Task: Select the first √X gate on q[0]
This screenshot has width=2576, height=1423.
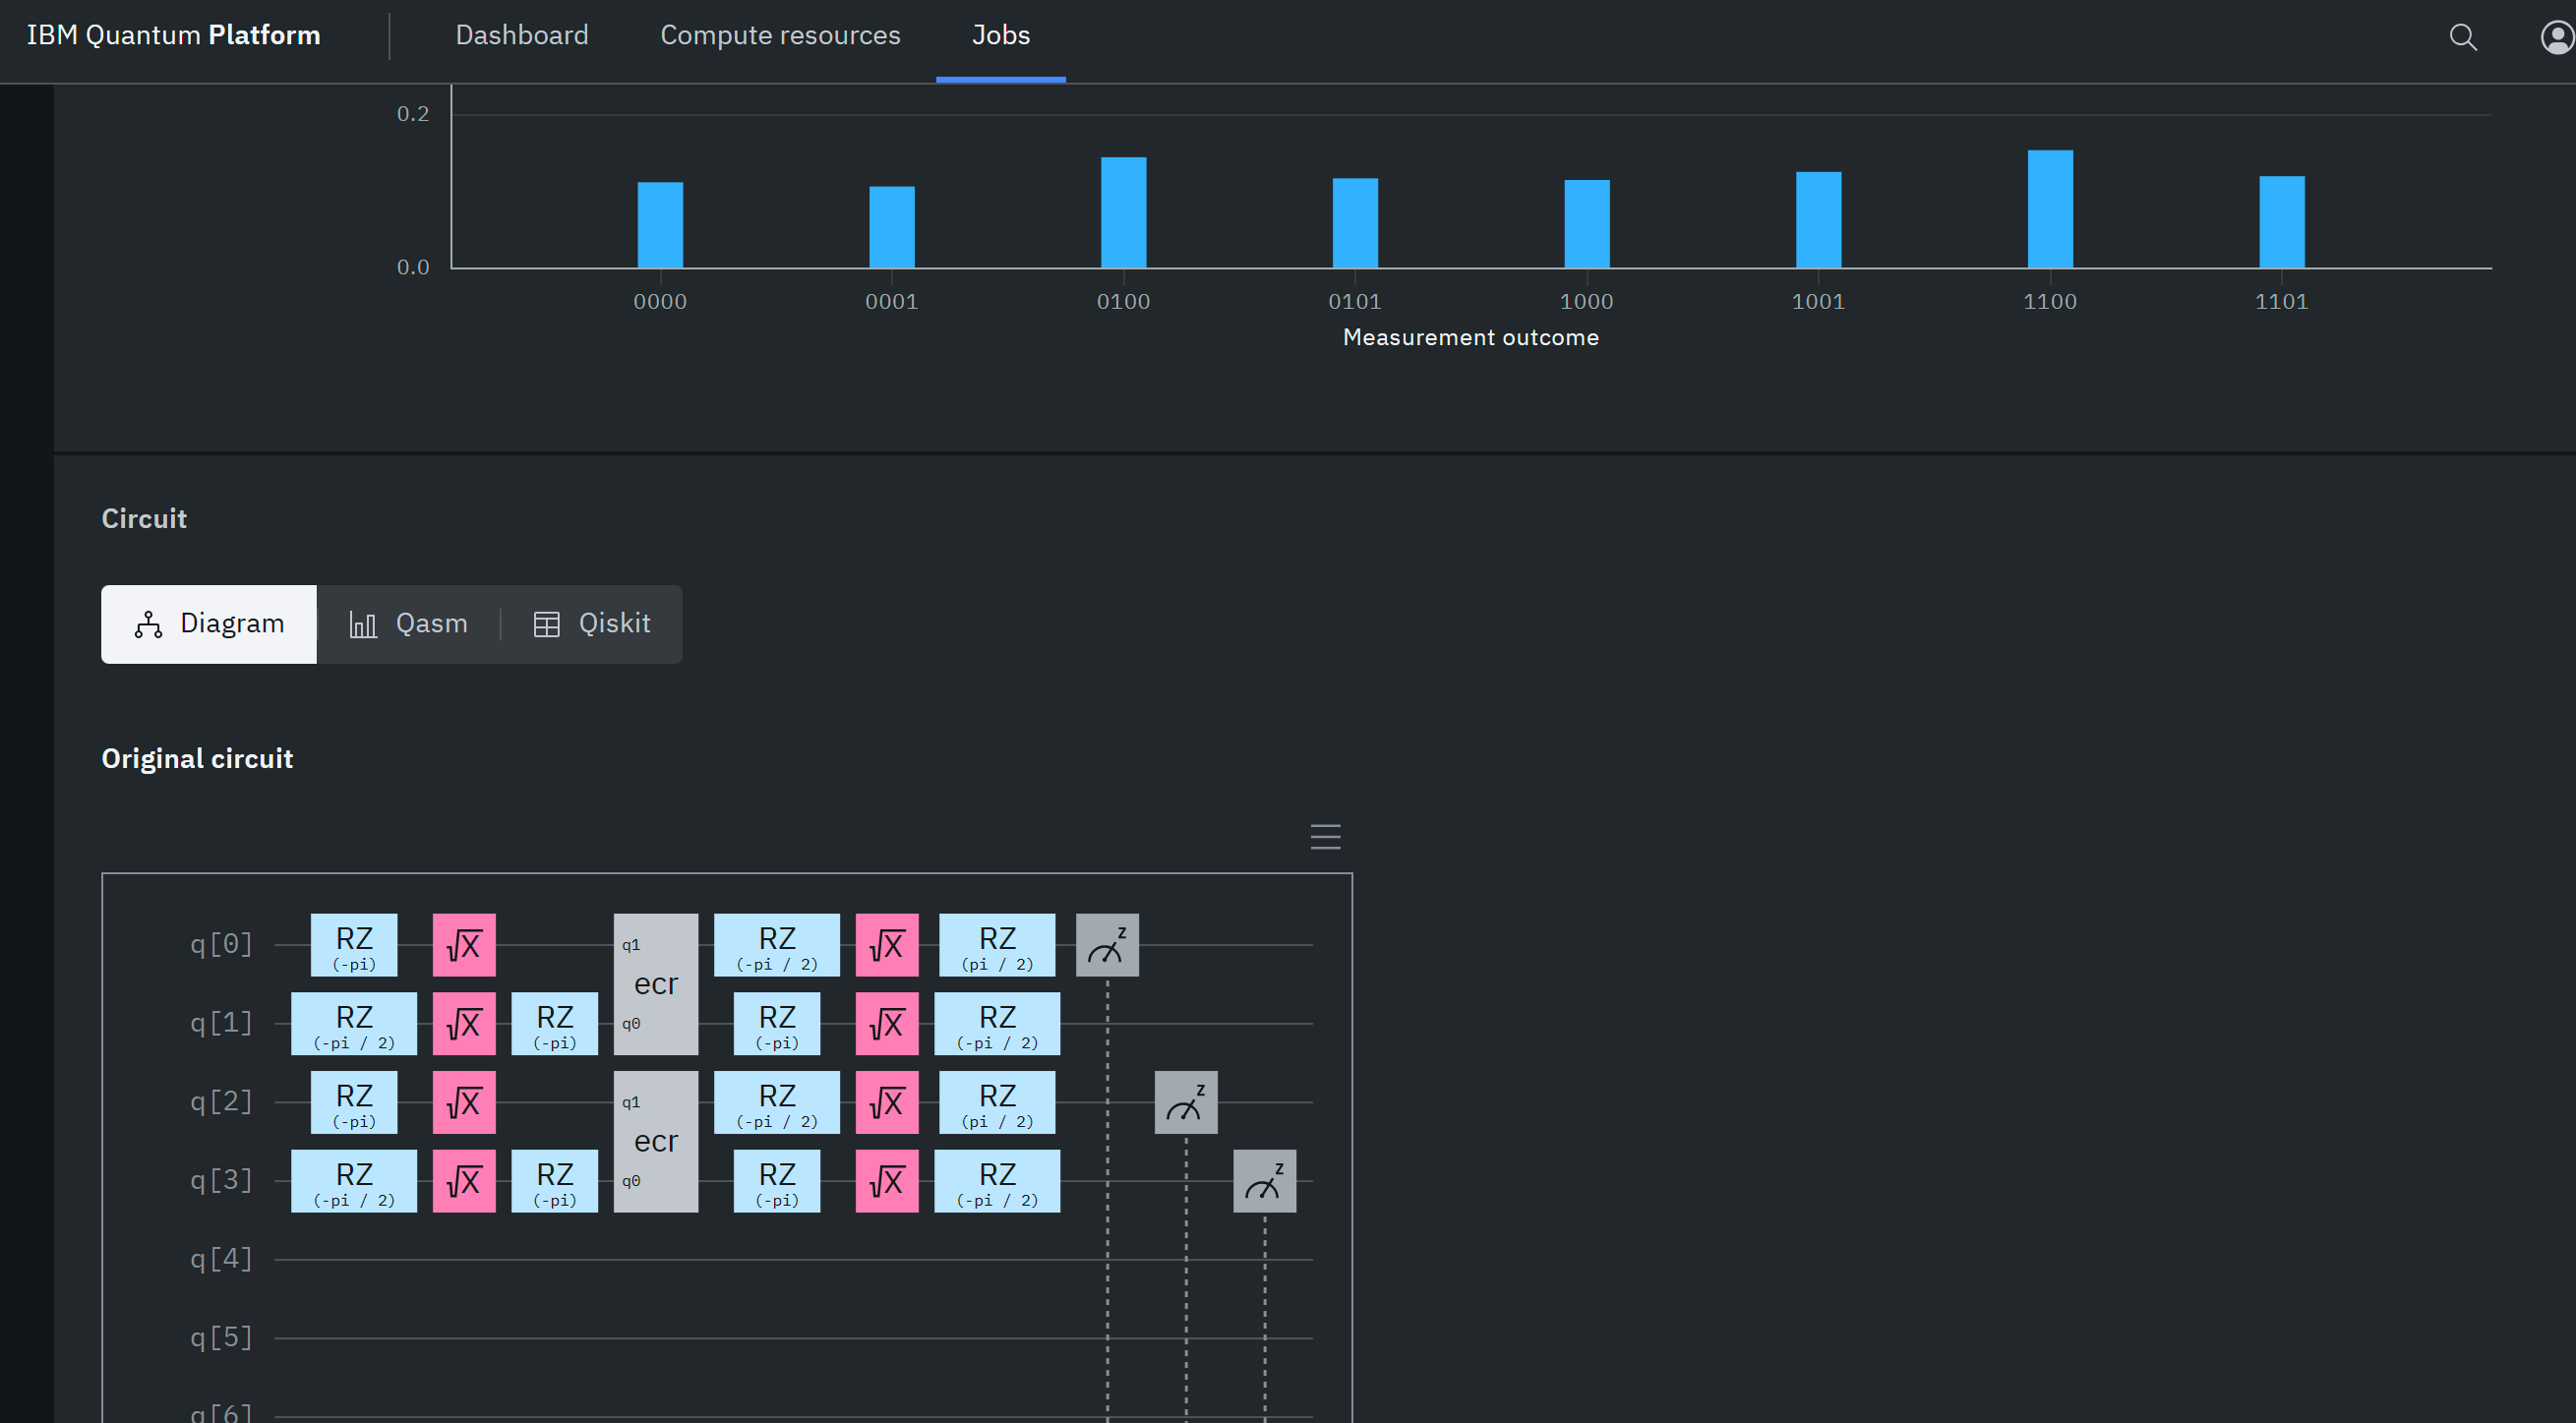Action: pyautogui.click(x=464, y=945)
